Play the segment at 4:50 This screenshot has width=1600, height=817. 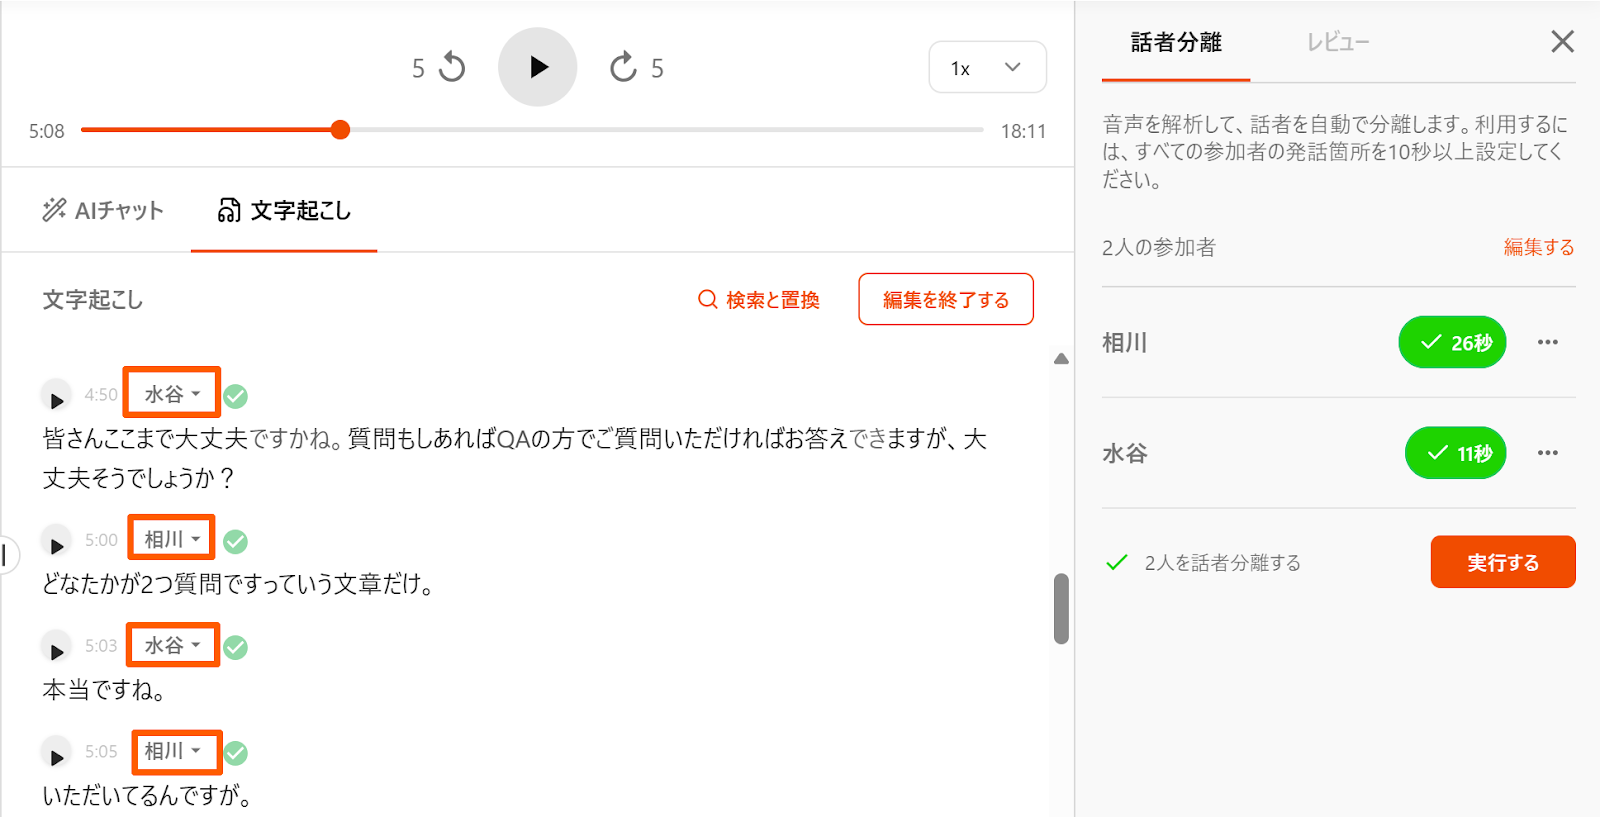point(56,397)
